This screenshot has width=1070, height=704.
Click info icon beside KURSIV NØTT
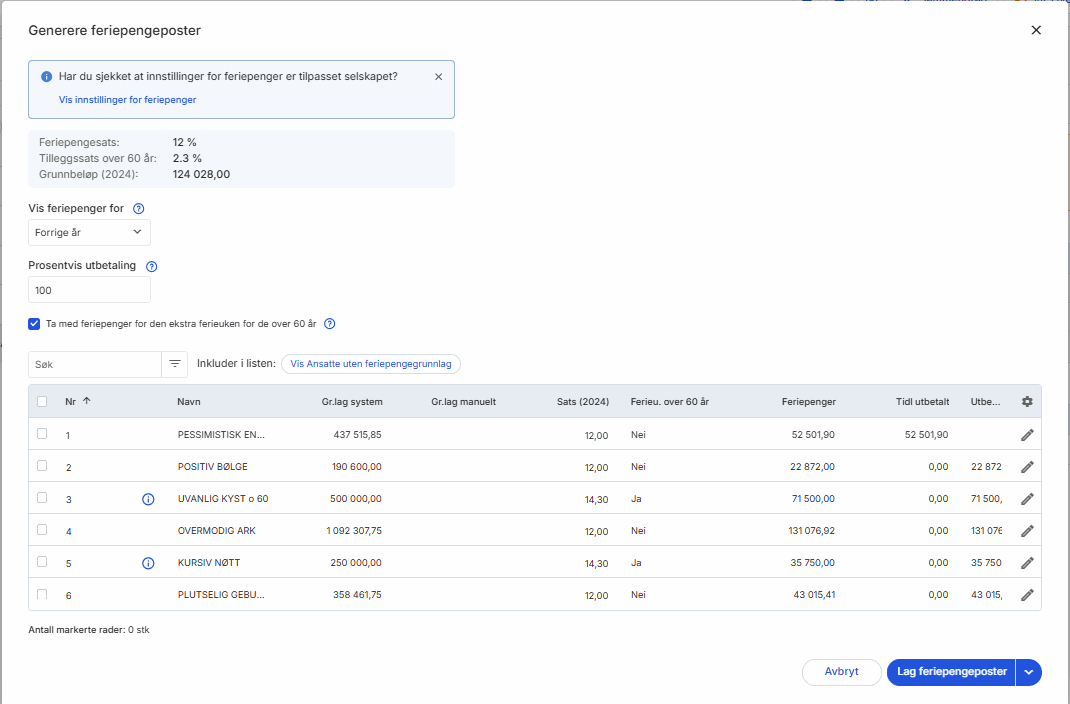tap(148, 563)
